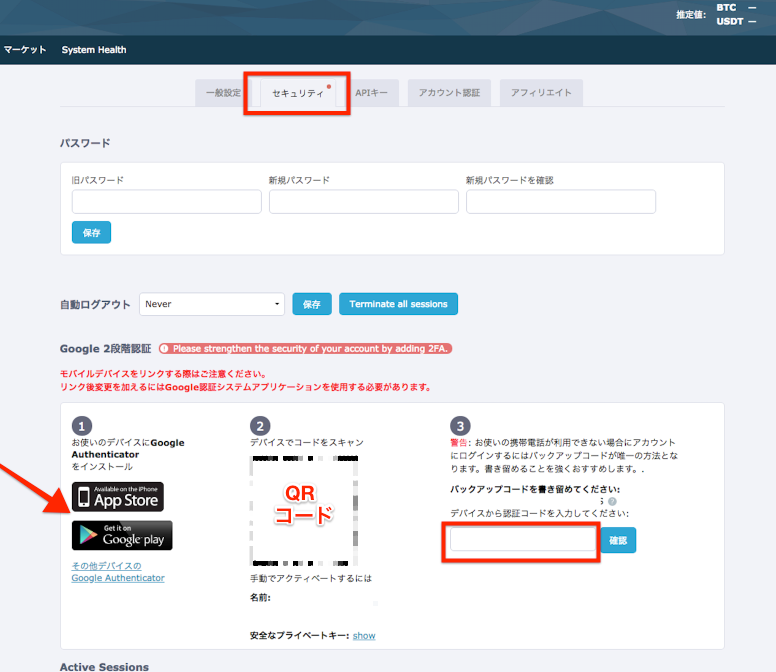The image size is (776, 672).
Task: Open the App Store download badge
Action: 118,497
